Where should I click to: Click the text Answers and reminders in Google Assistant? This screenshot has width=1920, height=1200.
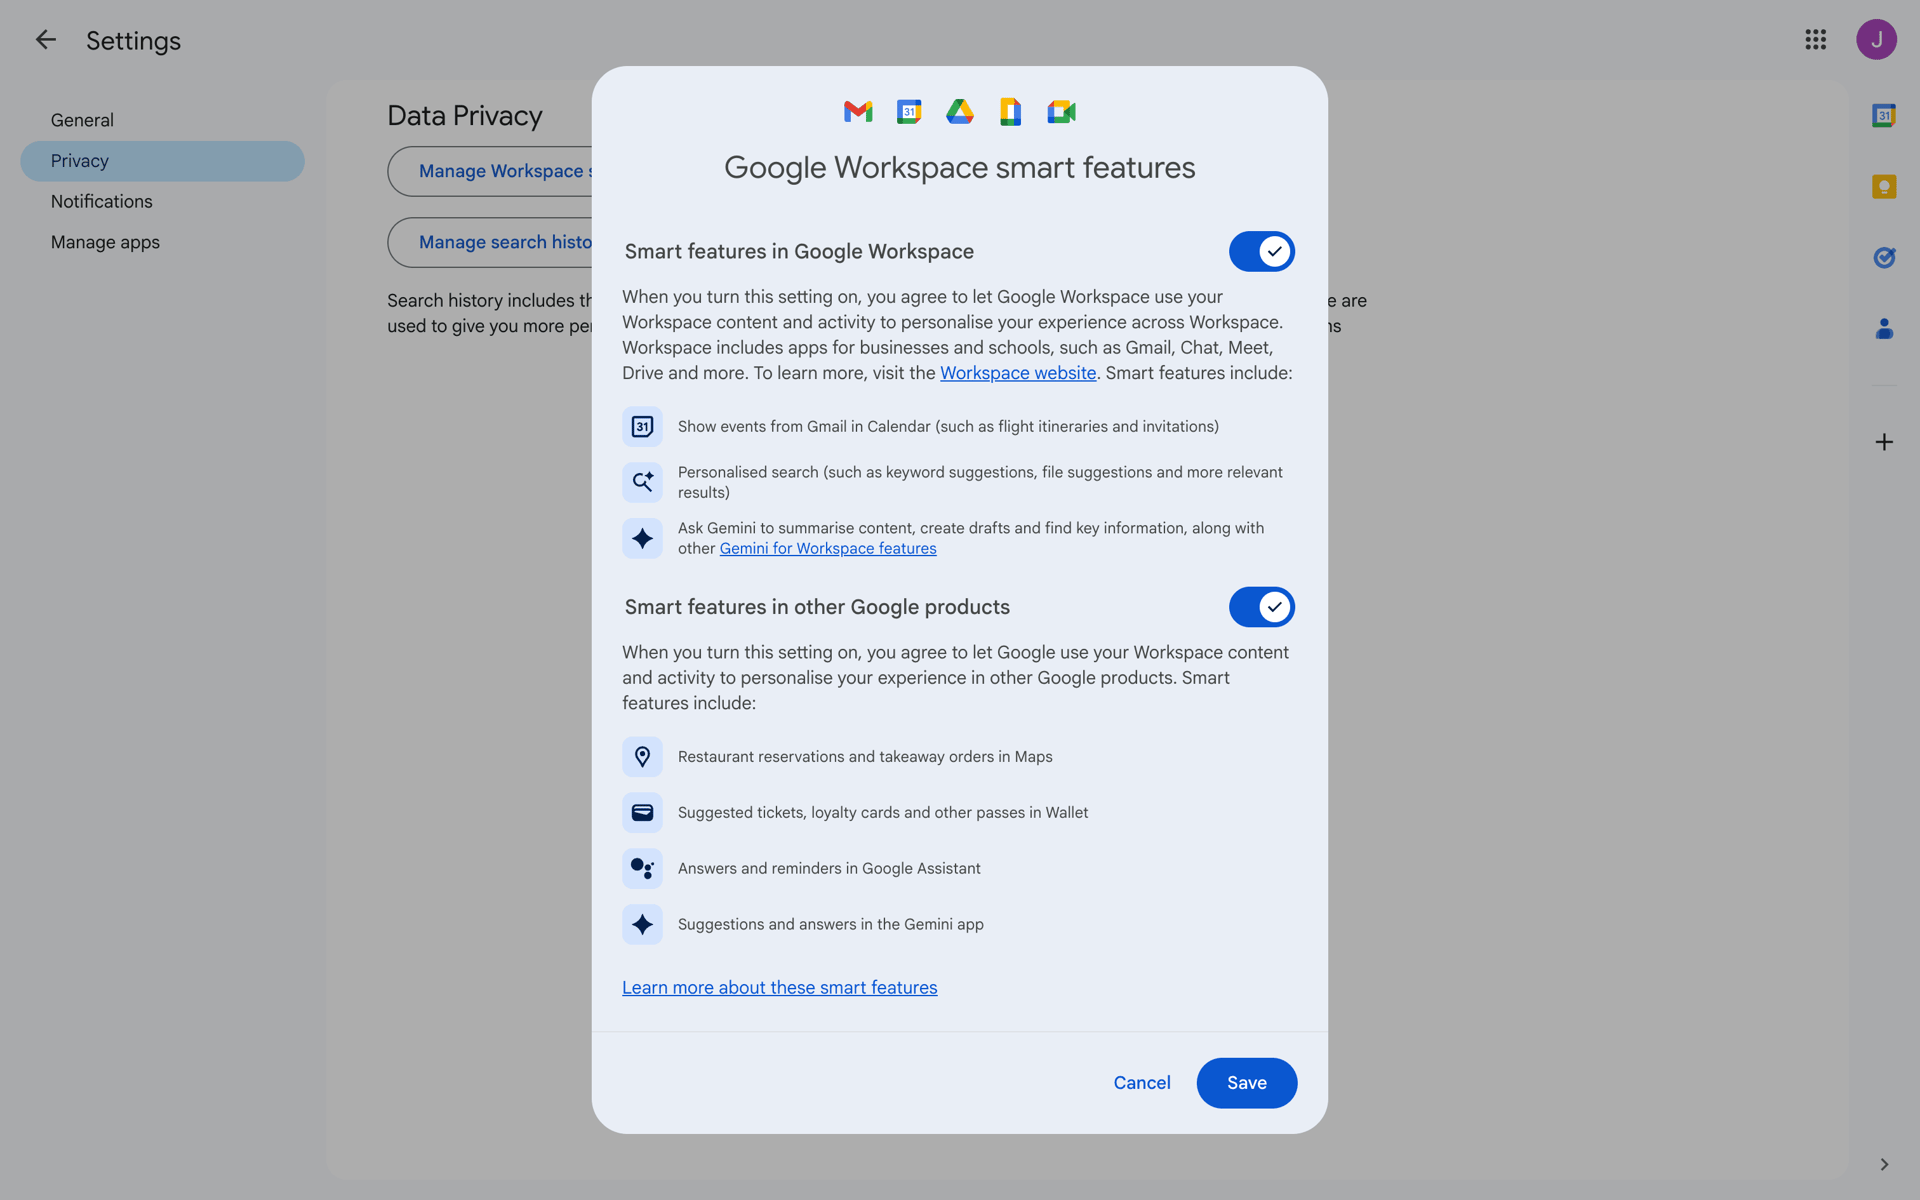(829, 869)
